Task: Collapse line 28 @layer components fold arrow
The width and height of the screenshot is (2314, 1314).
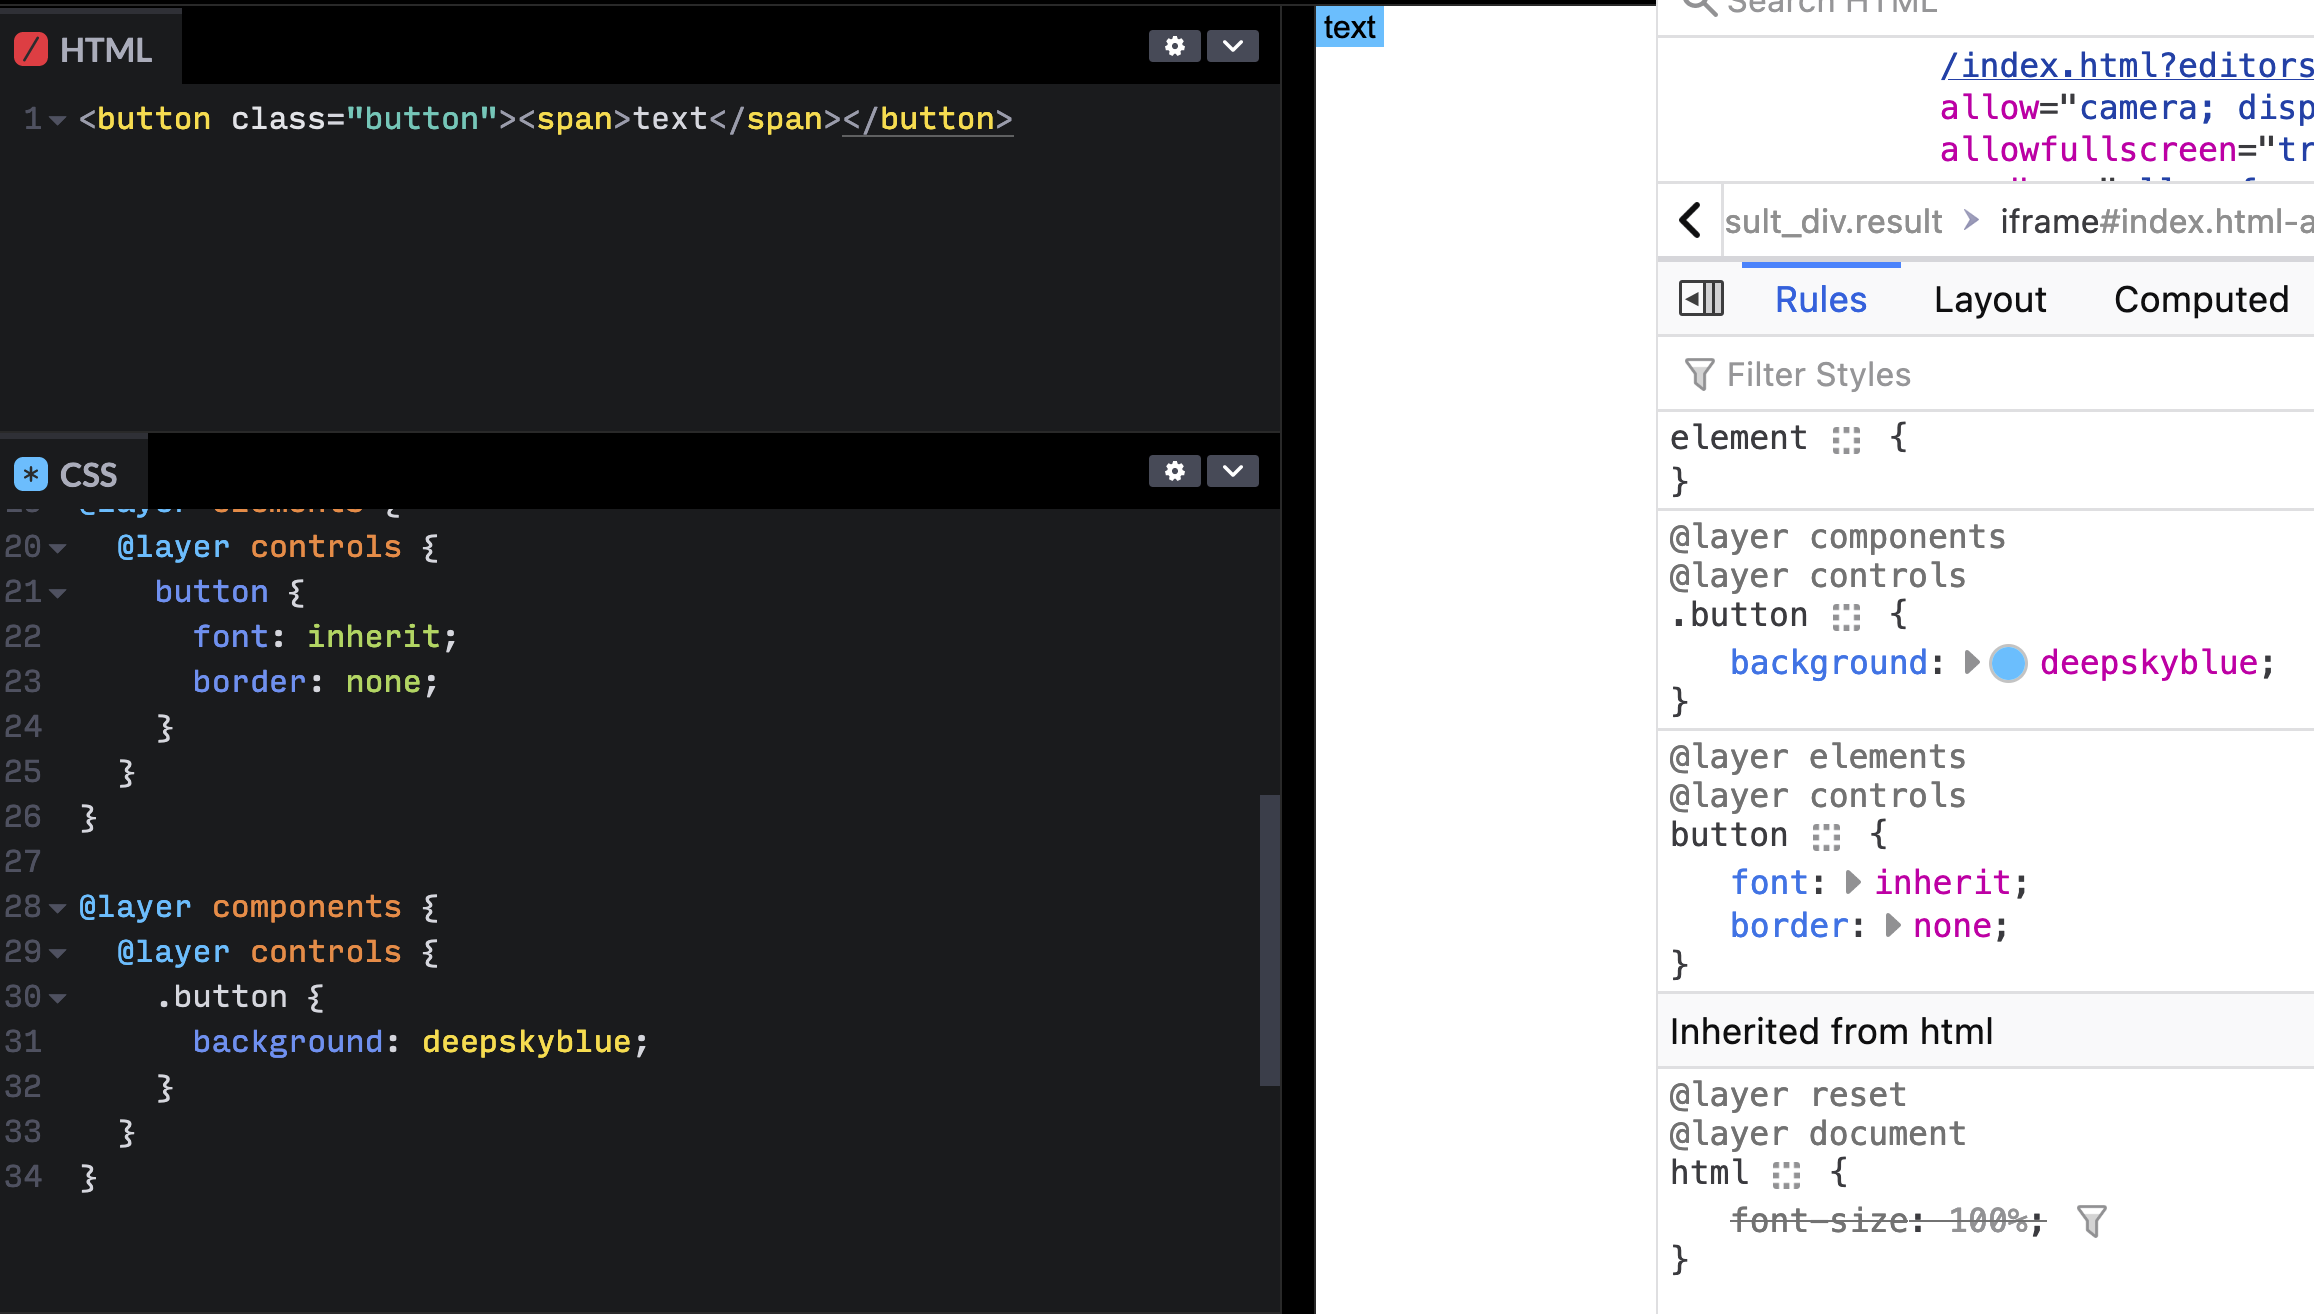Action: click(58, 908)
